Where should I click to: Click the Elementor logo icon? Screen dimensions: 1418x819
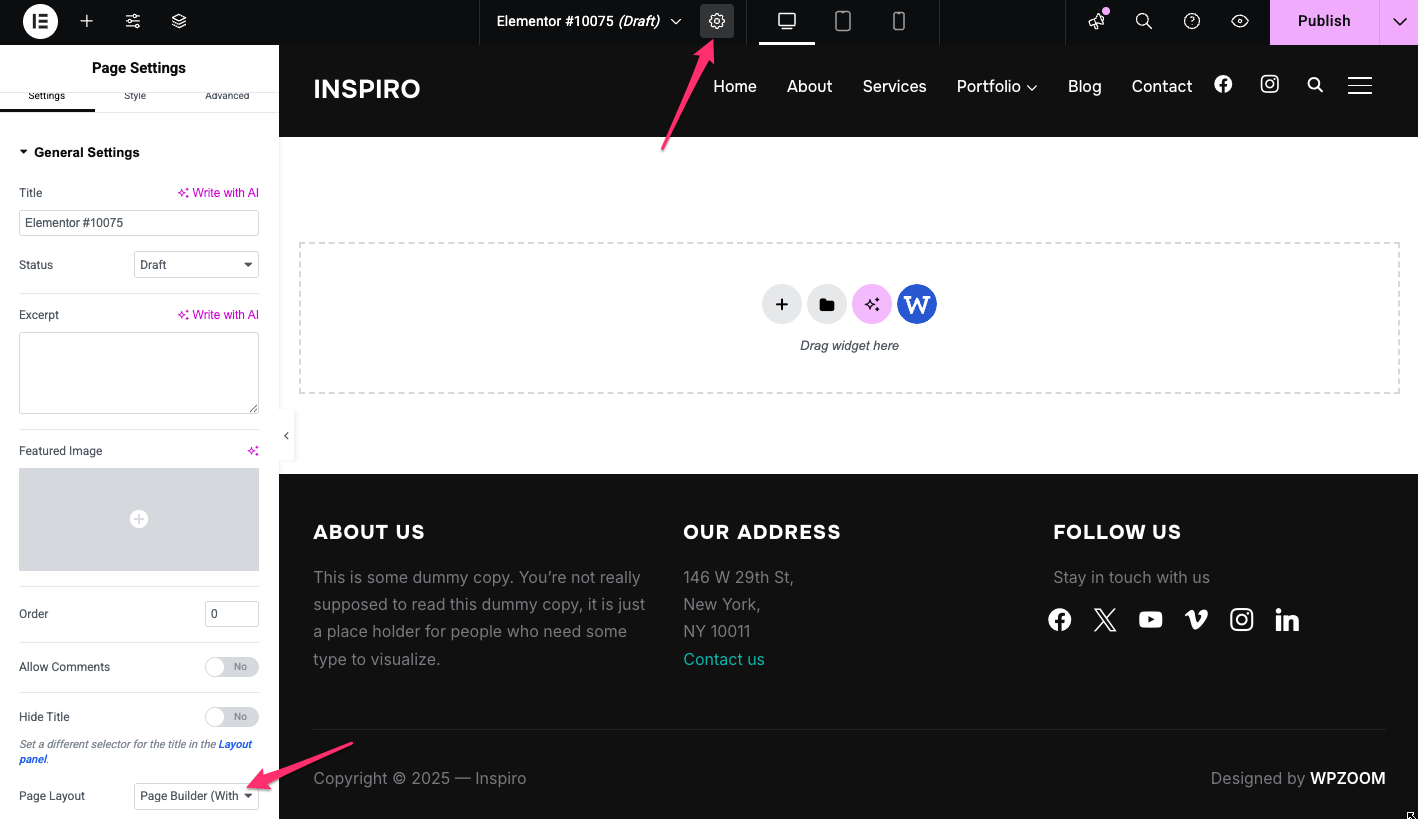[41, 21]
